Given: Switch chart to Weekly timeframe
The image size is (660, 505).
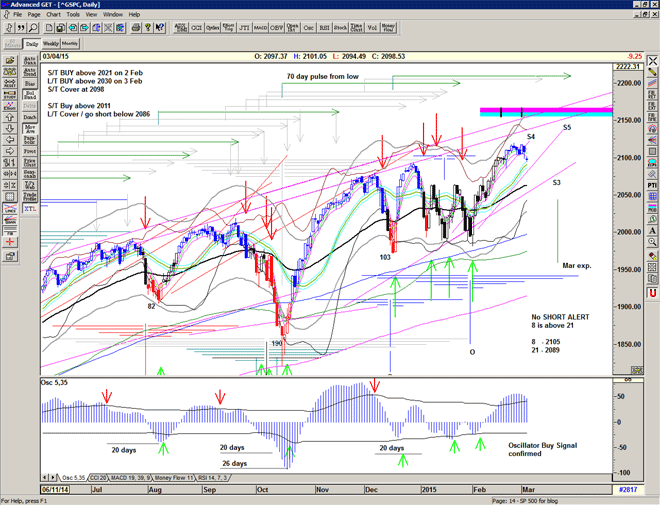Looking at the screenshot, I should [x=50, y=44].
